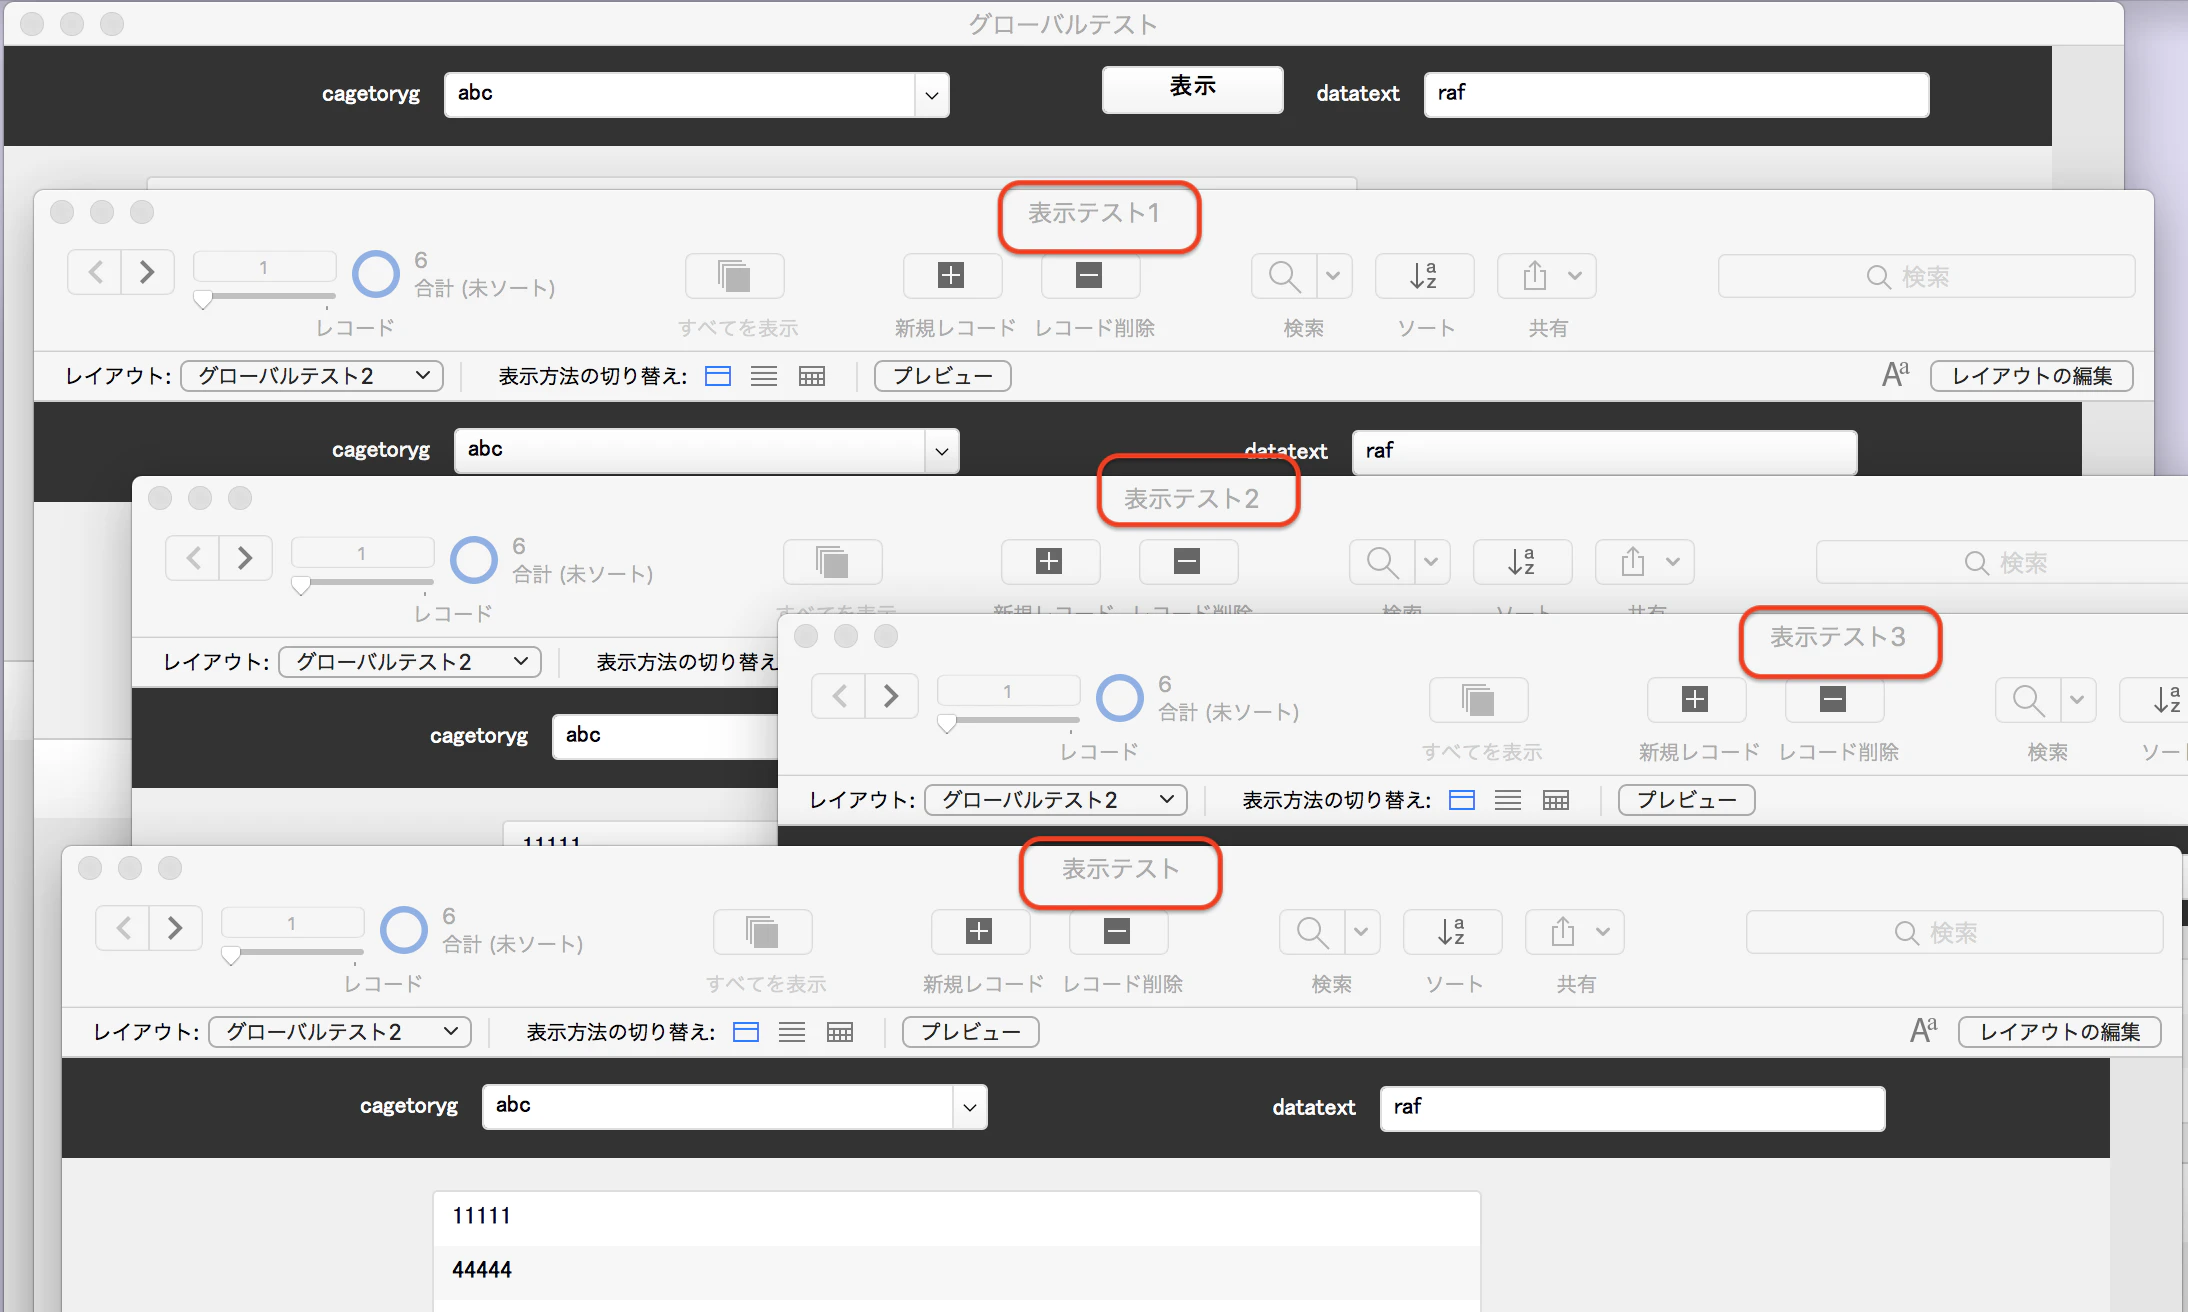This screenshot has height=1312, width=2188.
Task: Click レイアウトの編集 in front 表示テスト window
Action: pyautogui.click(x=2059, y=1032)
